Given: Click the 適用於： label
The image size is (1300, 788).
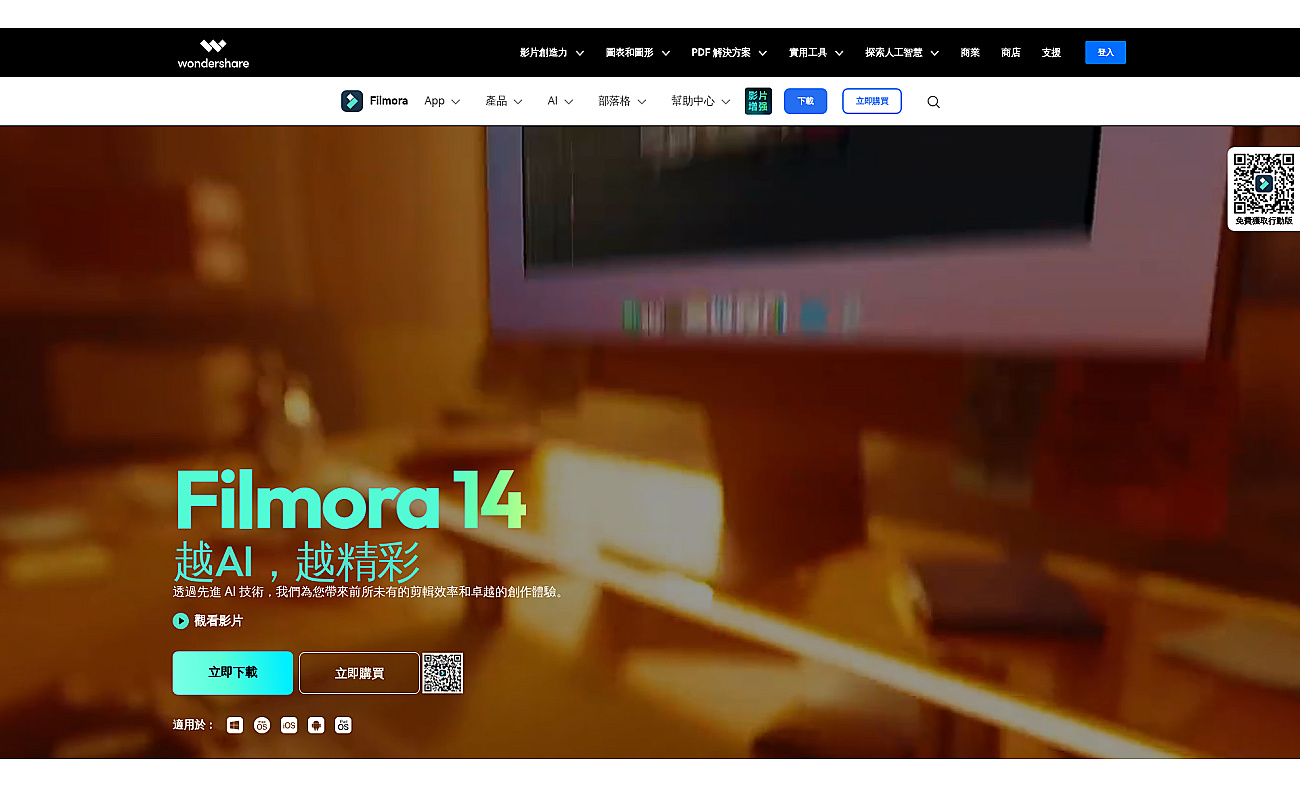Looking at the screenshot, I should pos(193,725).
